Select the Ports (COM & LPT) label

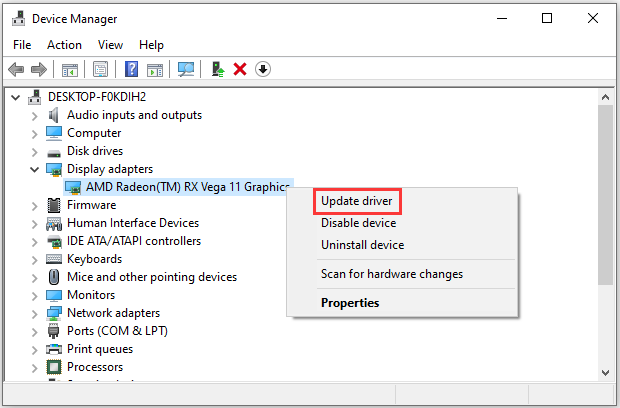[117, 331]
